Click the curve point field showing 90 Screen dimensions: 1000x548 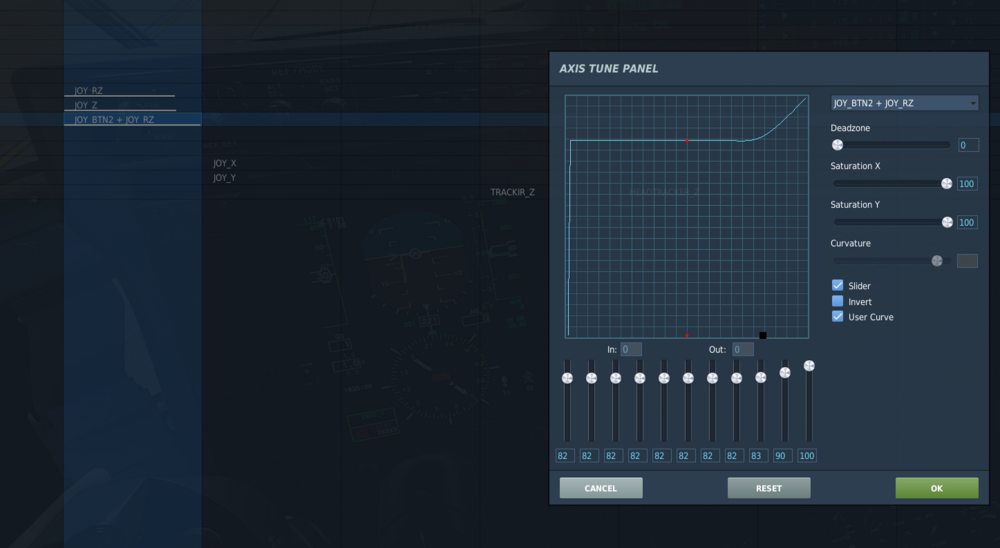(783, 455)
